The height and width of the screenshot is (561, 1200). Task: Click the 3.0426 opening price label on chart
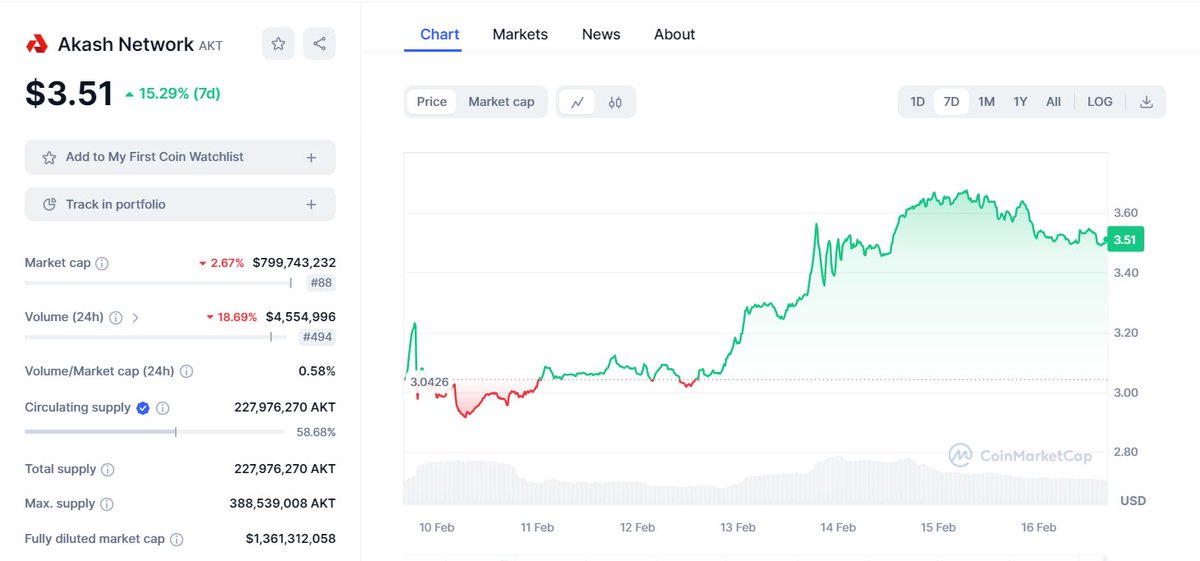pyautogui.click(x=428, y=381)
